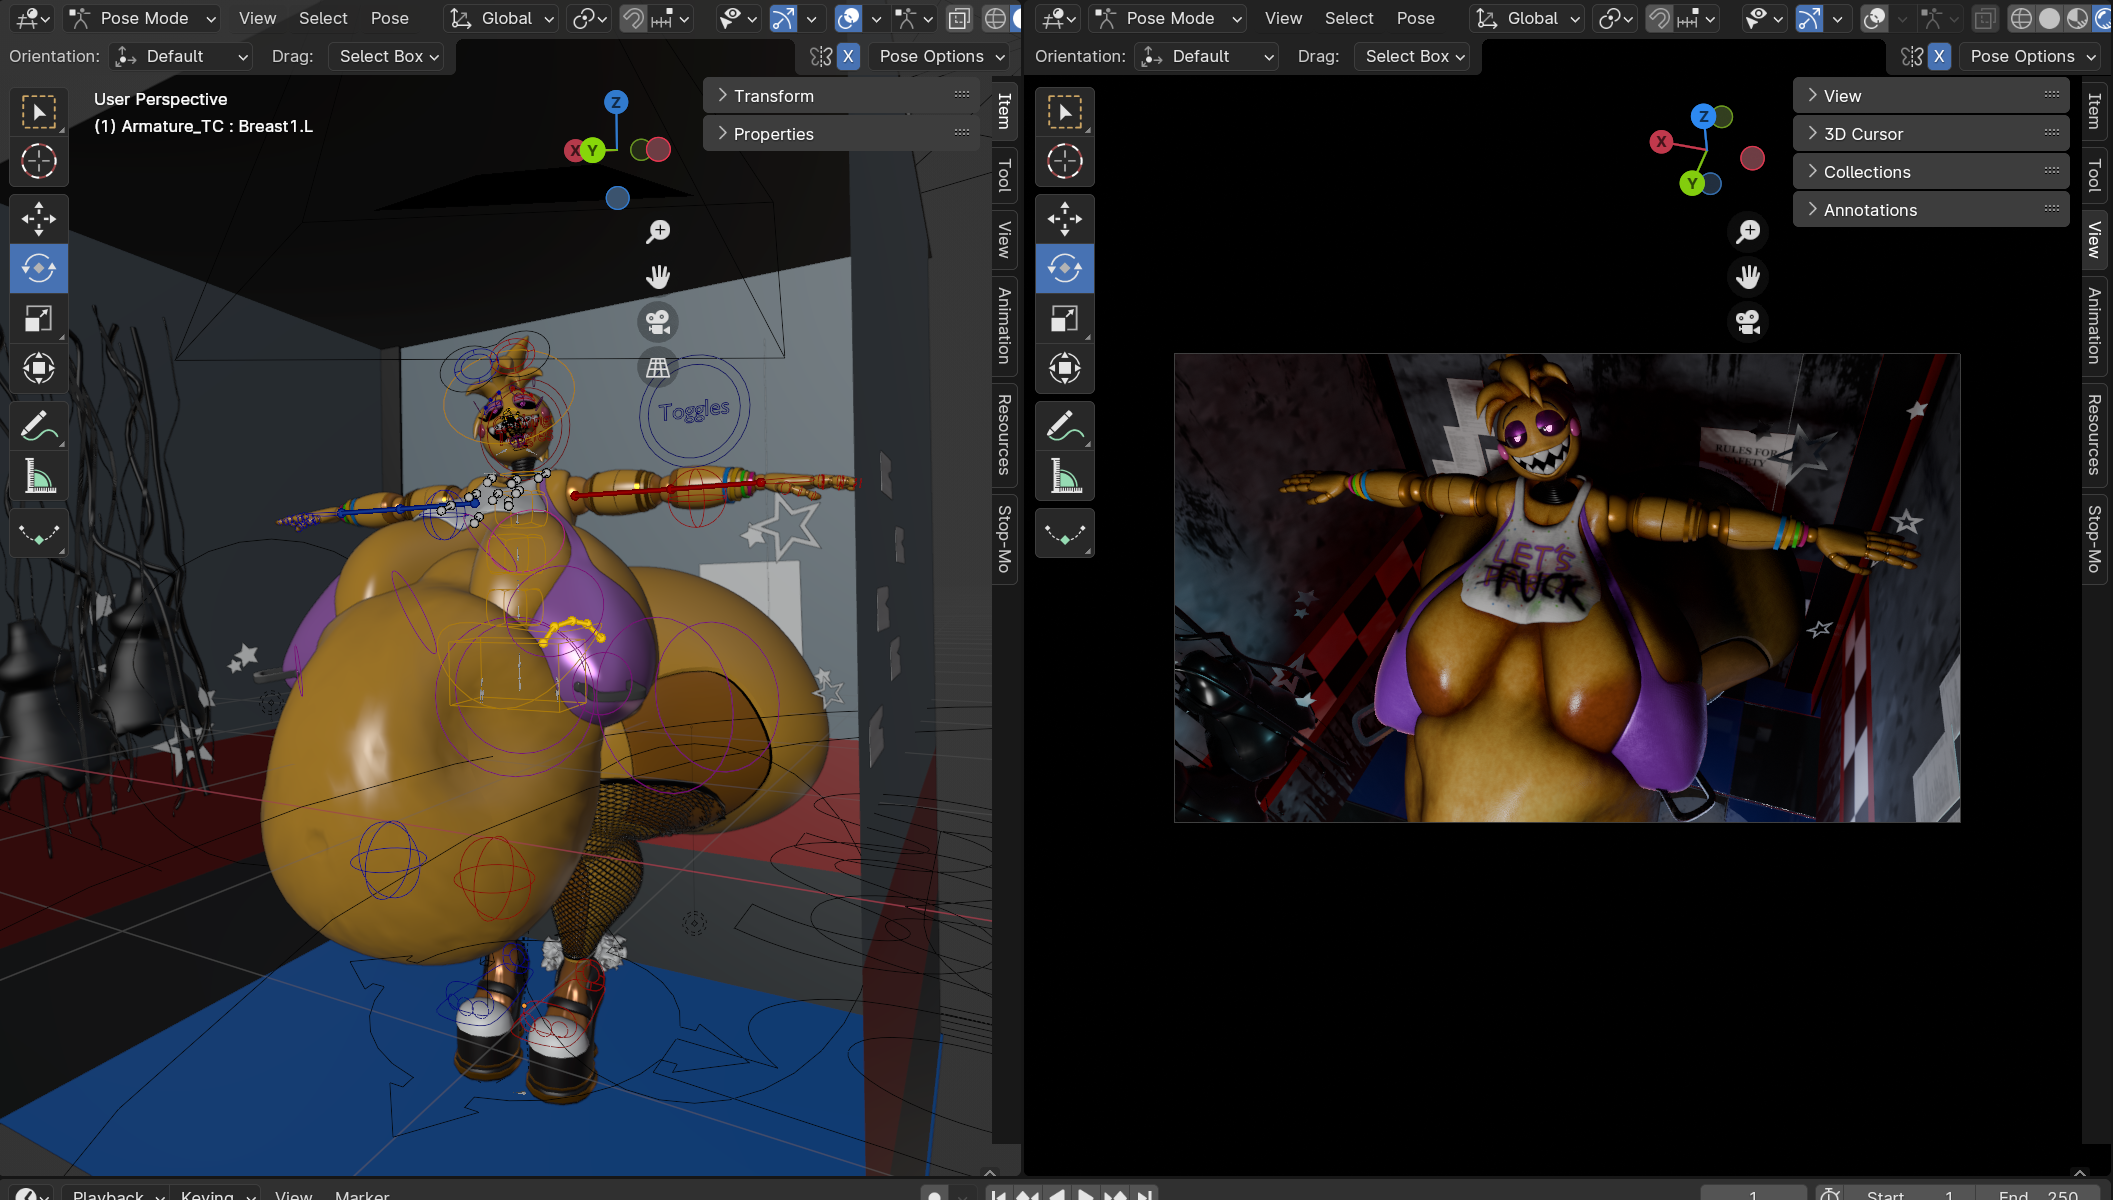2113x1200 pixels.
Task: Select the Measure tool in right viewport
Action: coord(1065,476)
